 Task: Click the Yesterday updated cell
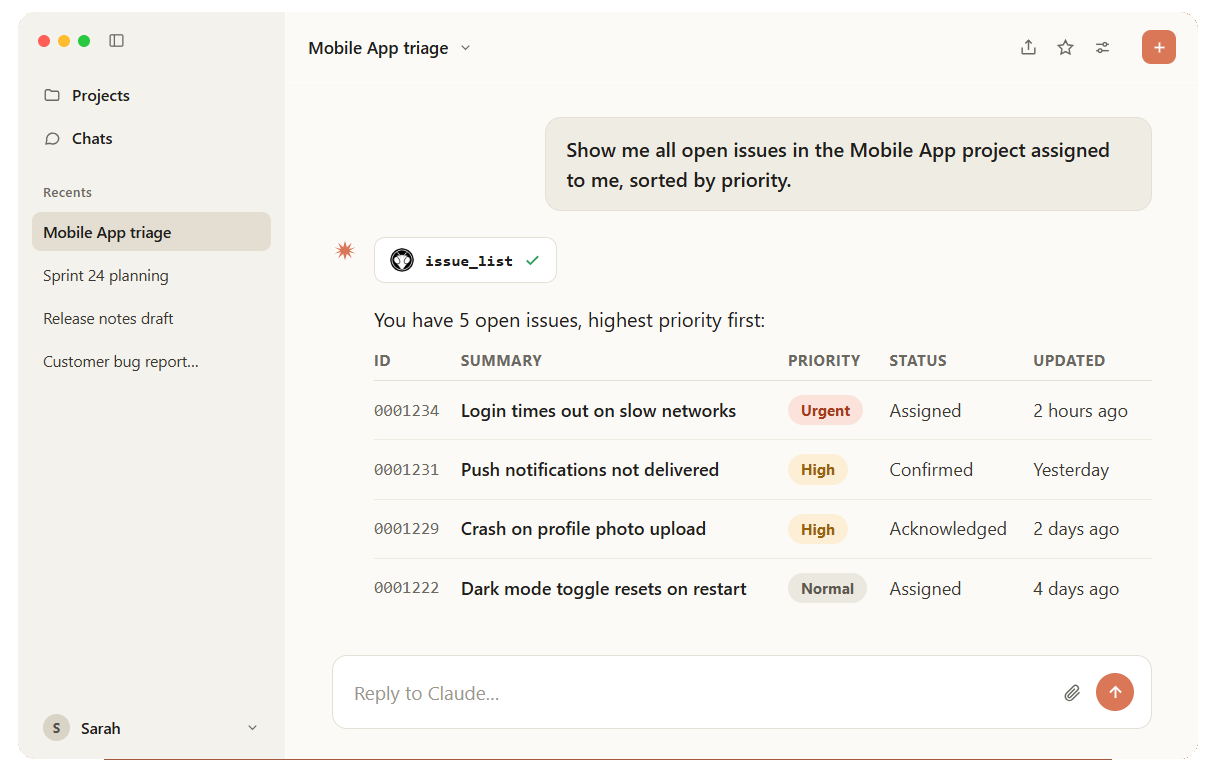1071,469
